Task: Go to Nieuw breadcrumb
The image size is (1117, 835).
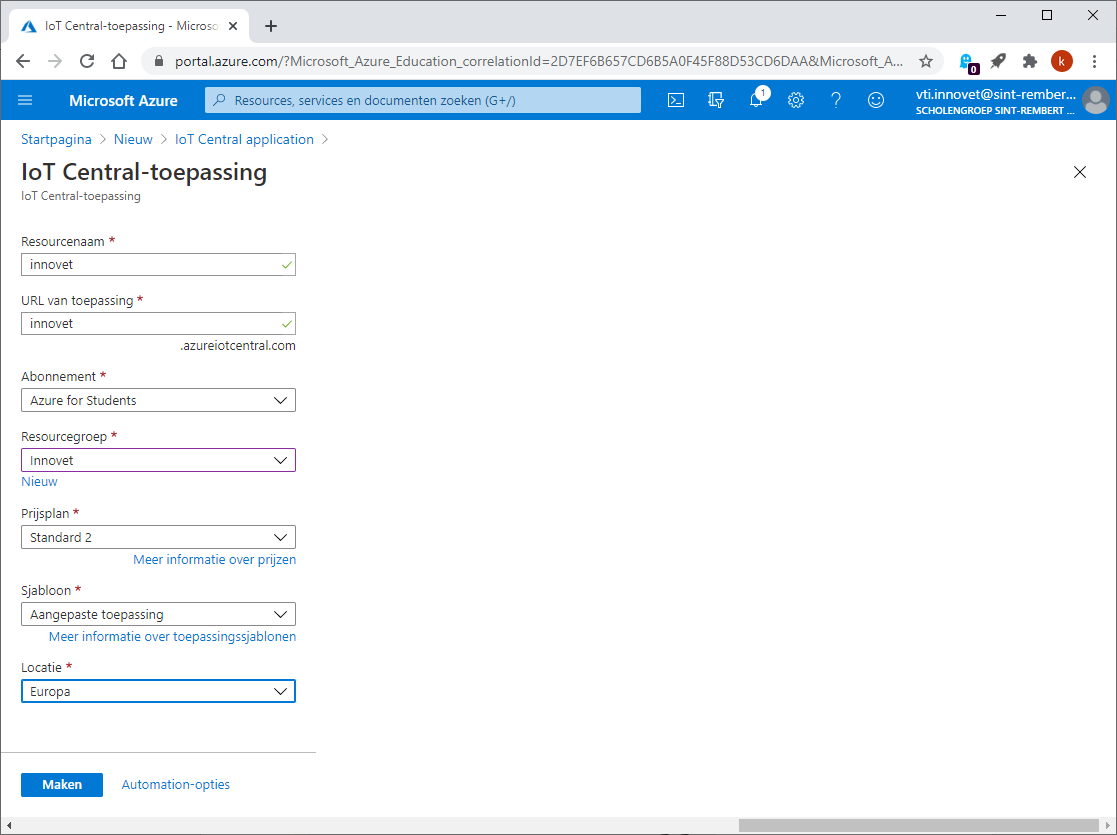Action: point(133,139)
